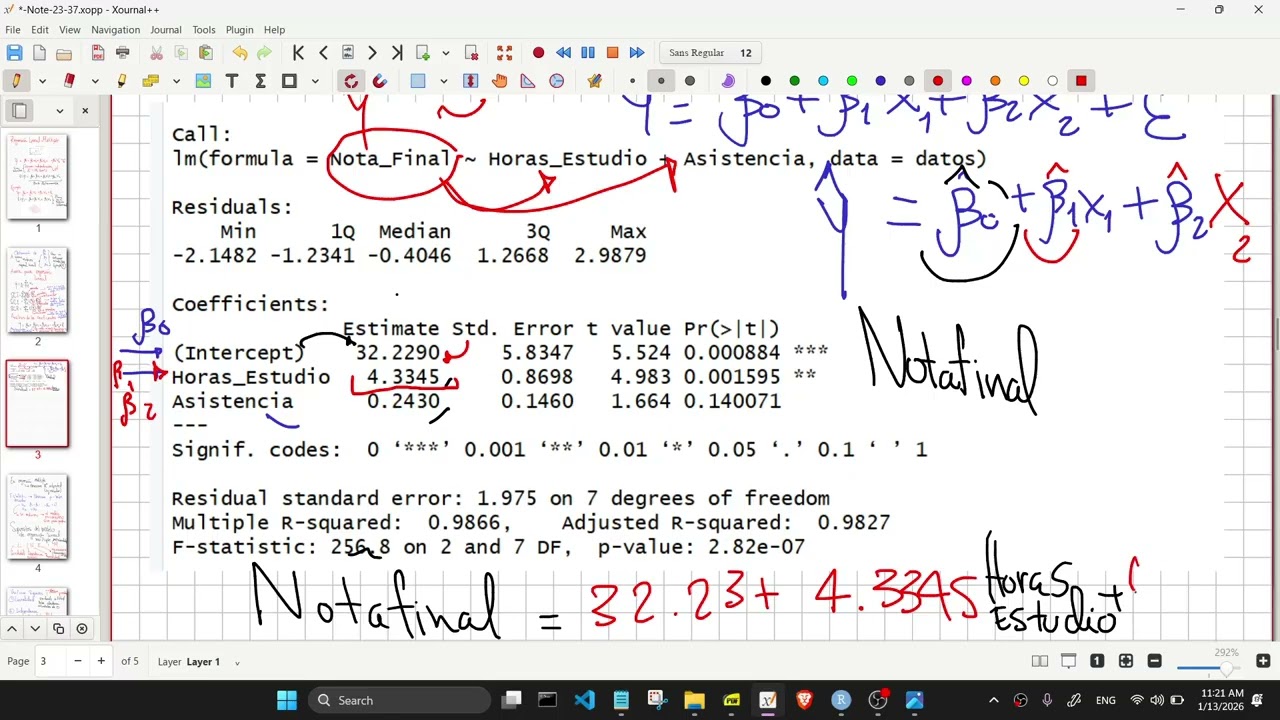Select the Image insert tool
The width and height of the screenshot is (1280, 720).
[x=204, y=81]
